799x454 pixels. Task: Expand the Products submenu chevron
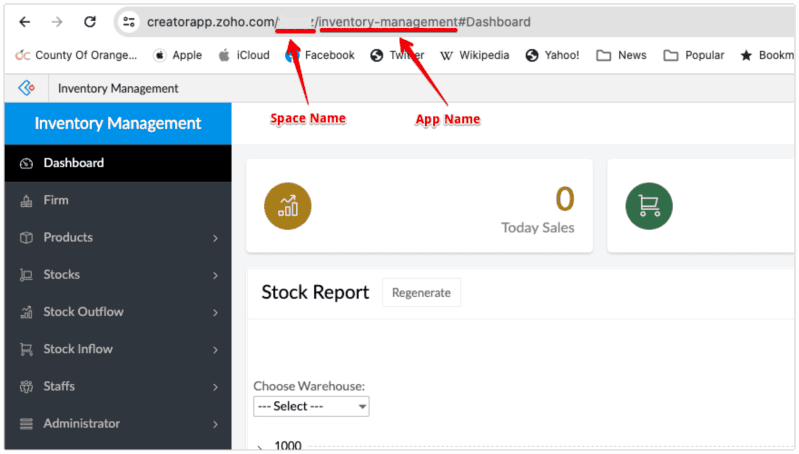(x=215, y=238)
